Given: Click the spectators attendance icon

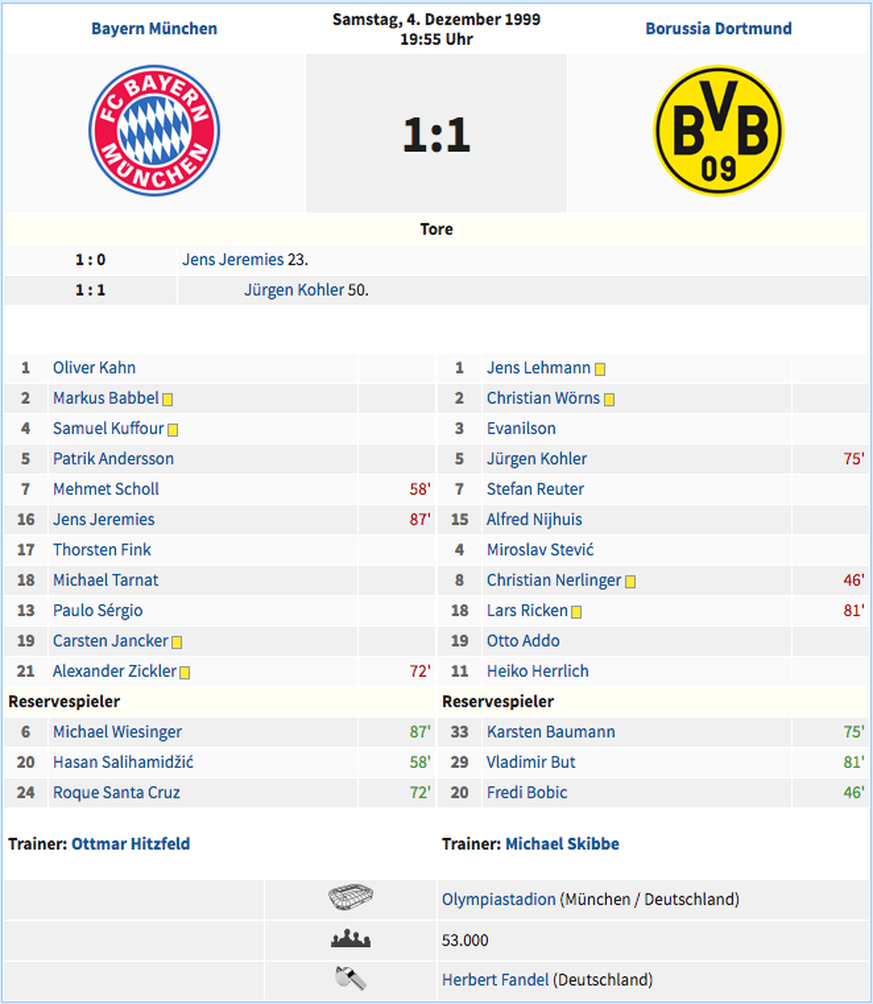Looking at the screenshot, I should [350, 940].
